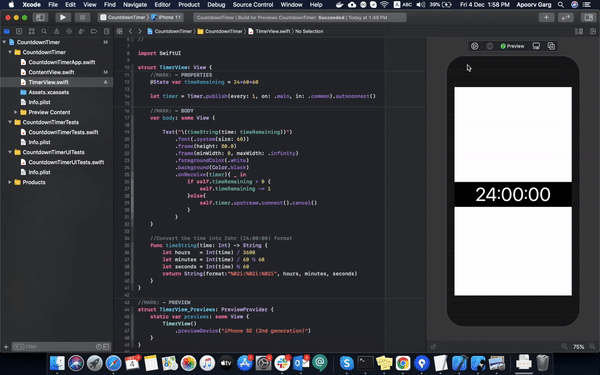
Task: Open the Source Control navigator tab
Action: pyautogui.click(x=19, y=31)
